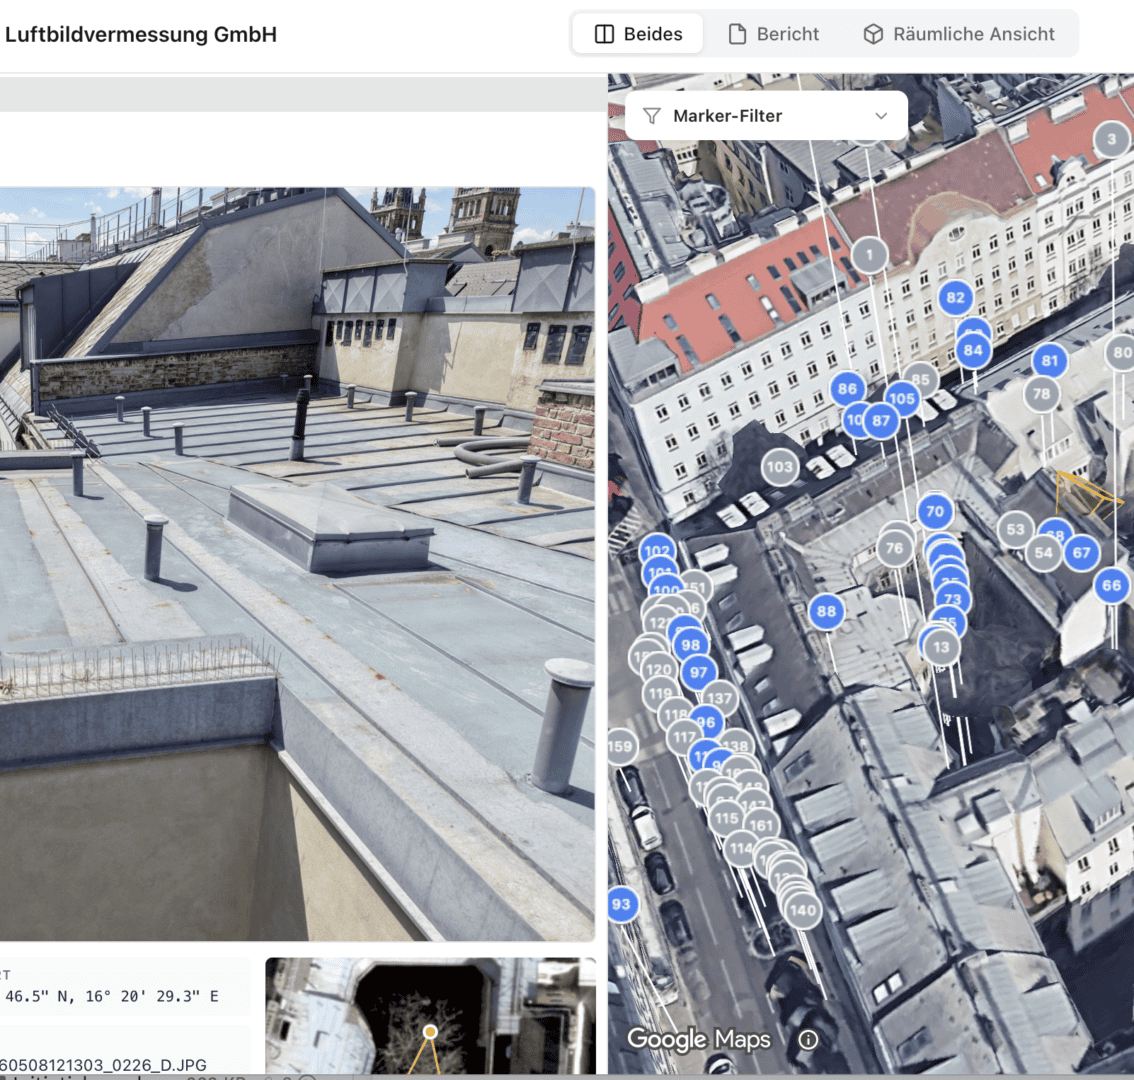Click map marker 66
The image size is (1134, 1080).
point(1112,585)
